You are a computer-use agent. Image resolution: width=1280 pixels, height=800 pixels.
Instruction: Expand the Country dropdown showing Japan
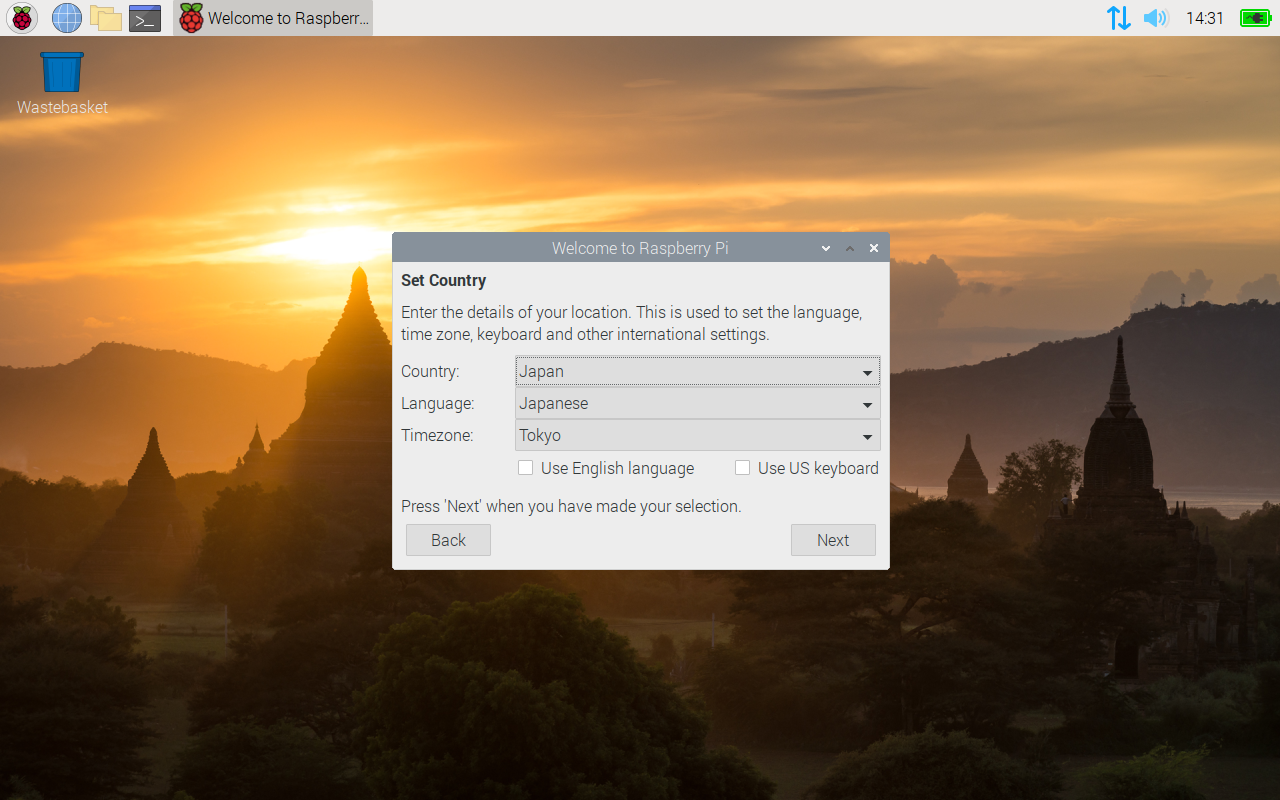[698, 371]
